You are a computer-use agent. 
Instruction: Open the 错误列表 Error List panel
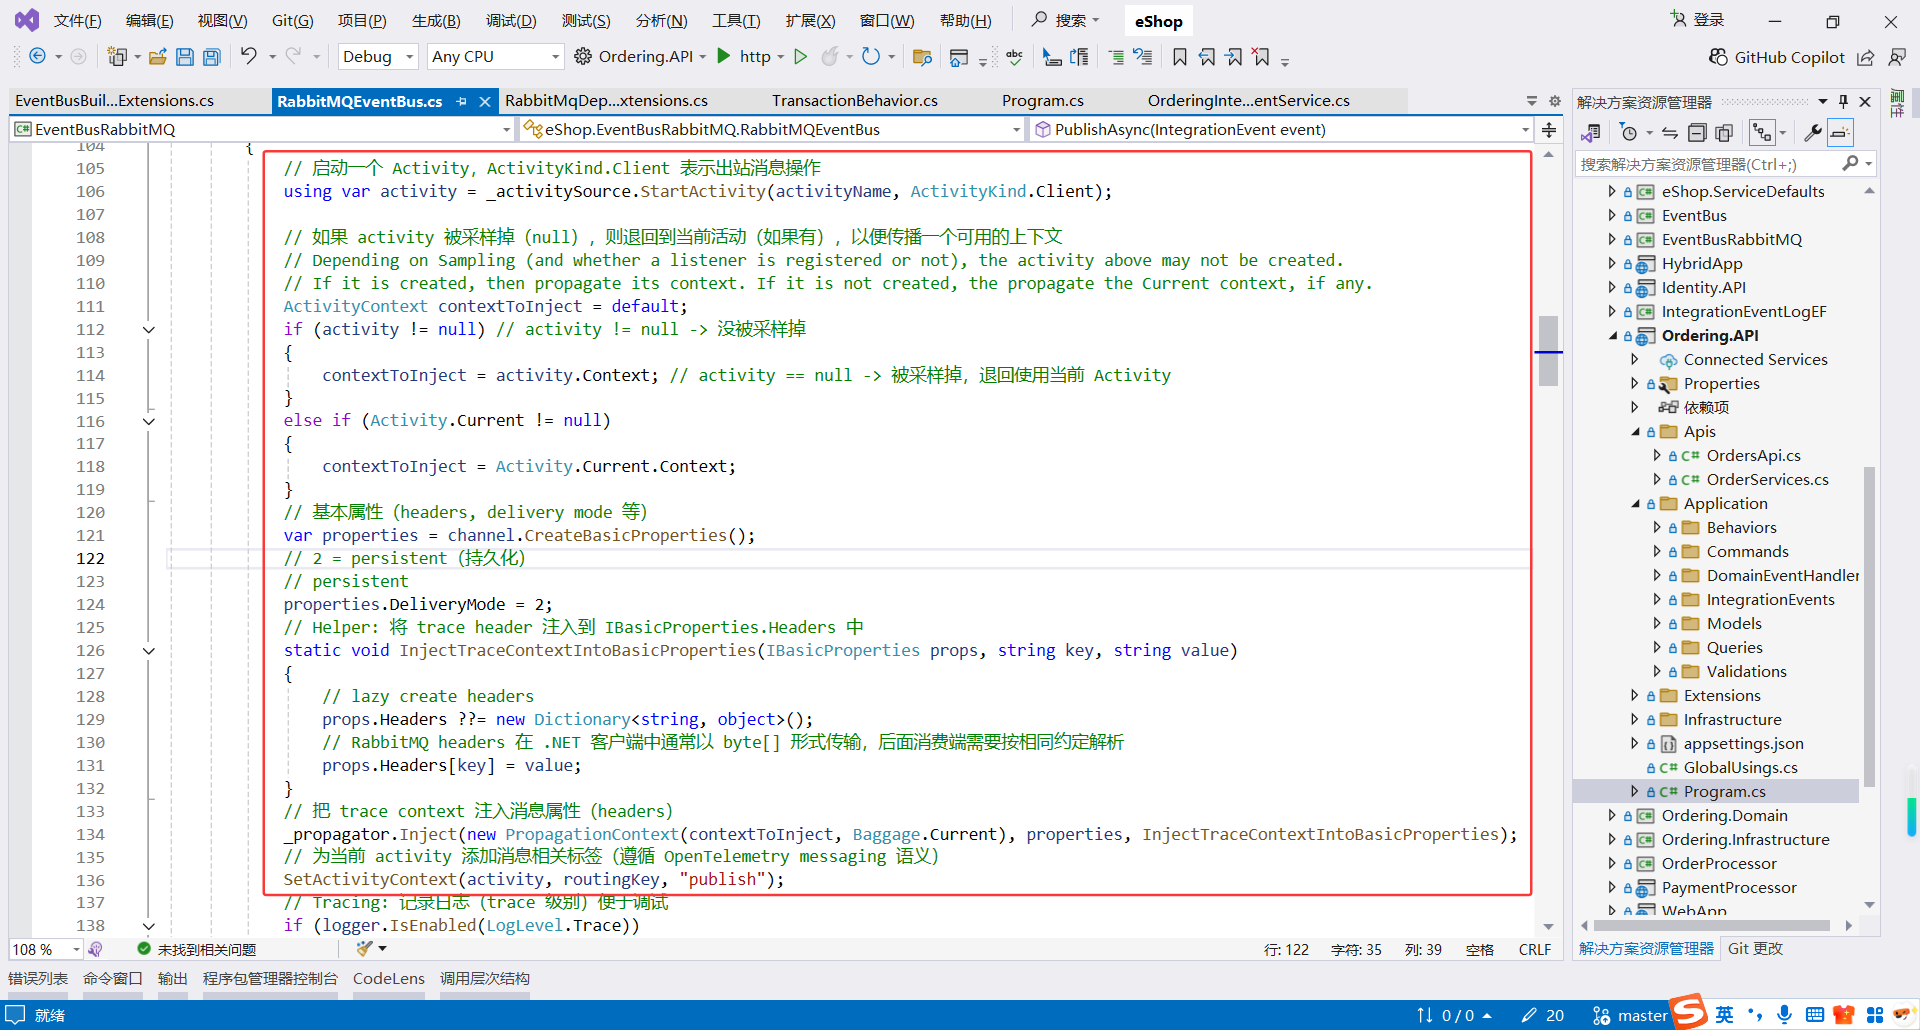pos(38,978)
